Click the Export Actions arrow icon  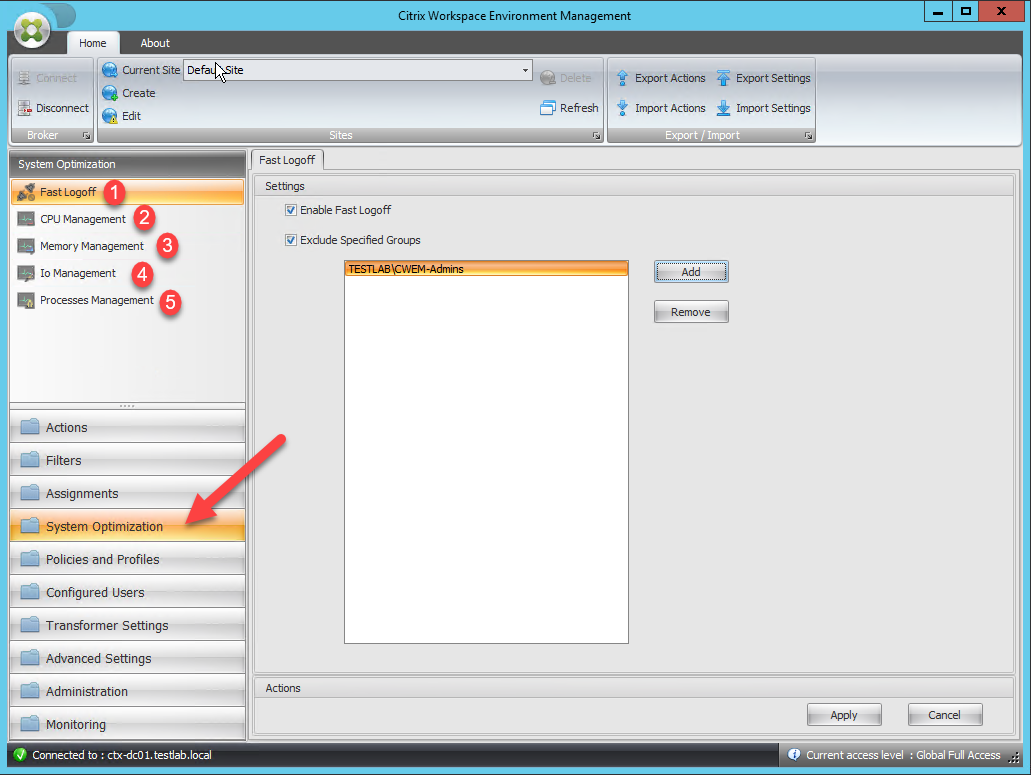click(x=622, y=78)
